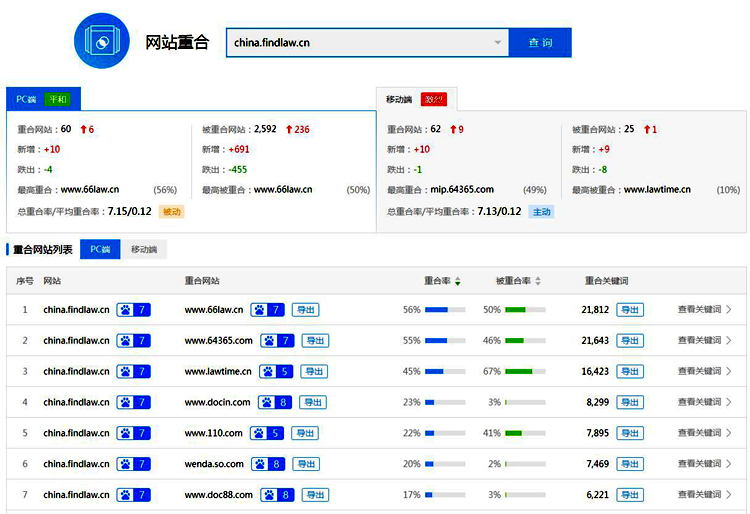
Task: Click Baidu weight badge beside www.doc88.com
Action: [277, 495]
